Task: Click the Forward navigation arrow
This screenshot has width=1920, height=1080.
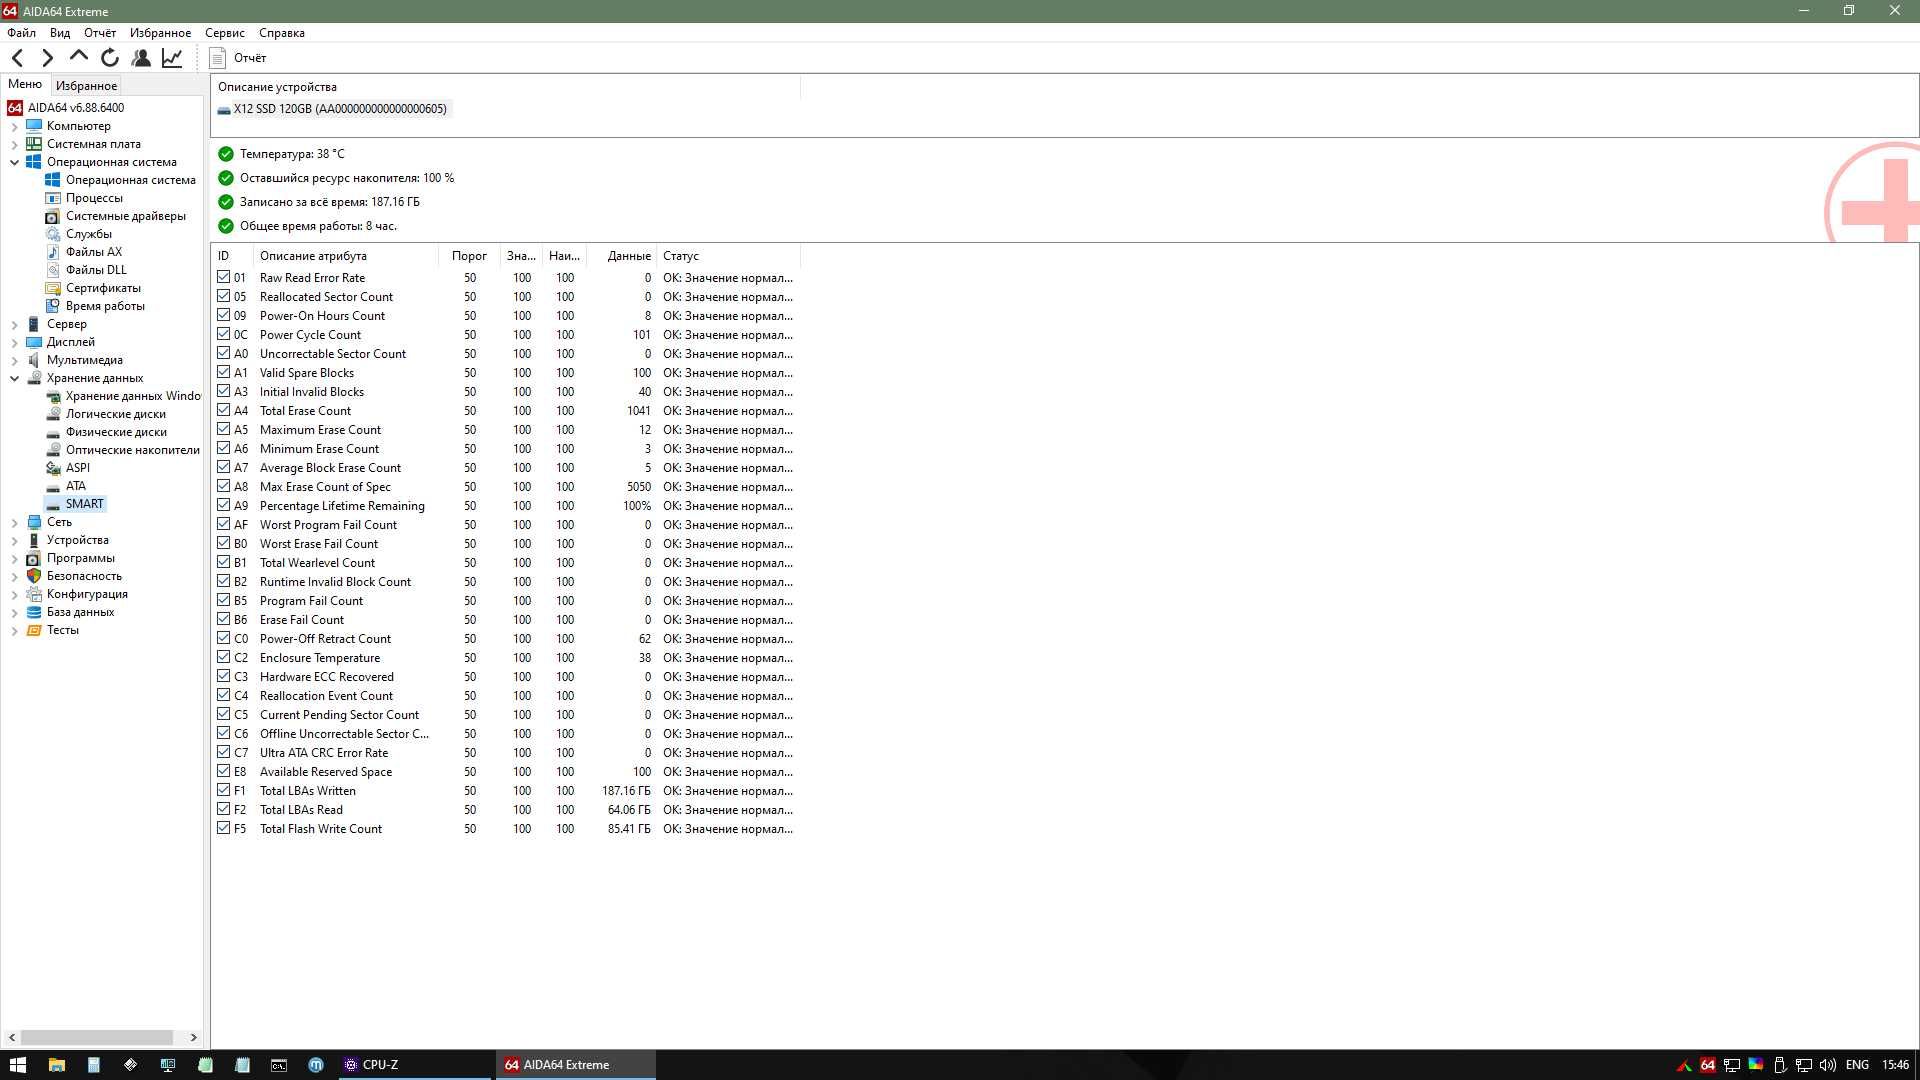Action: 47,58
